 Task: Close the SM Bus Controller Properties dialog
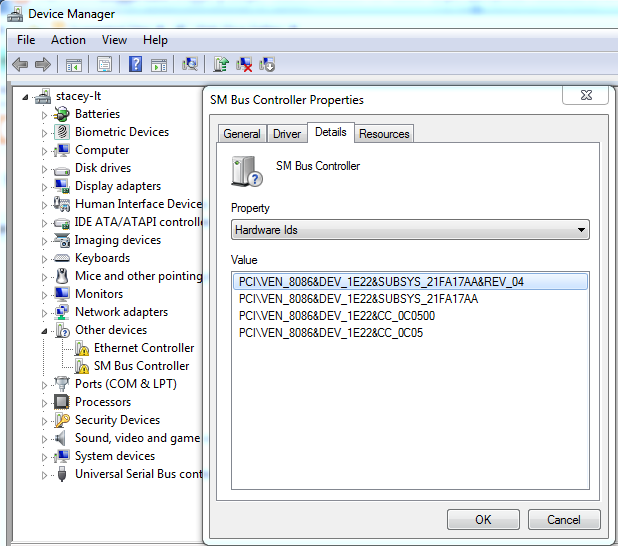click(x=586, y=95)
